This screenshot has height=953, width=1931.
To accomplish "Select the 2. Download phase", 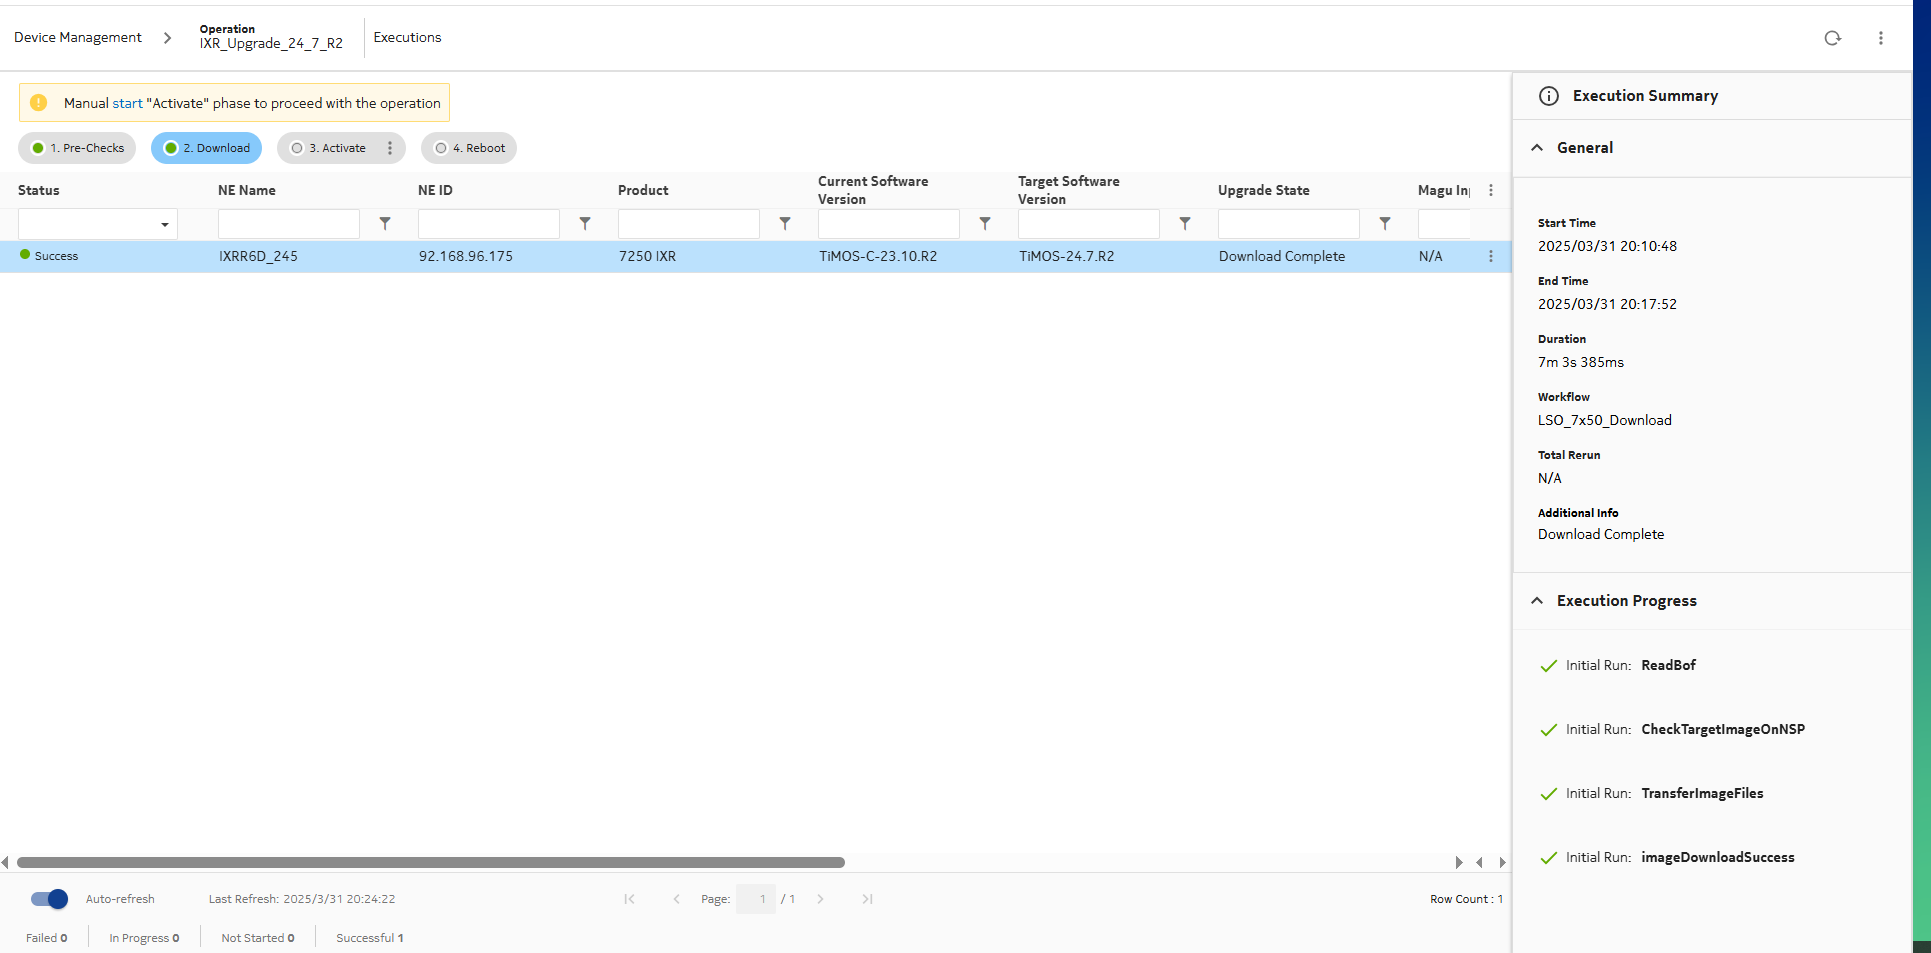I will (207, 148).
